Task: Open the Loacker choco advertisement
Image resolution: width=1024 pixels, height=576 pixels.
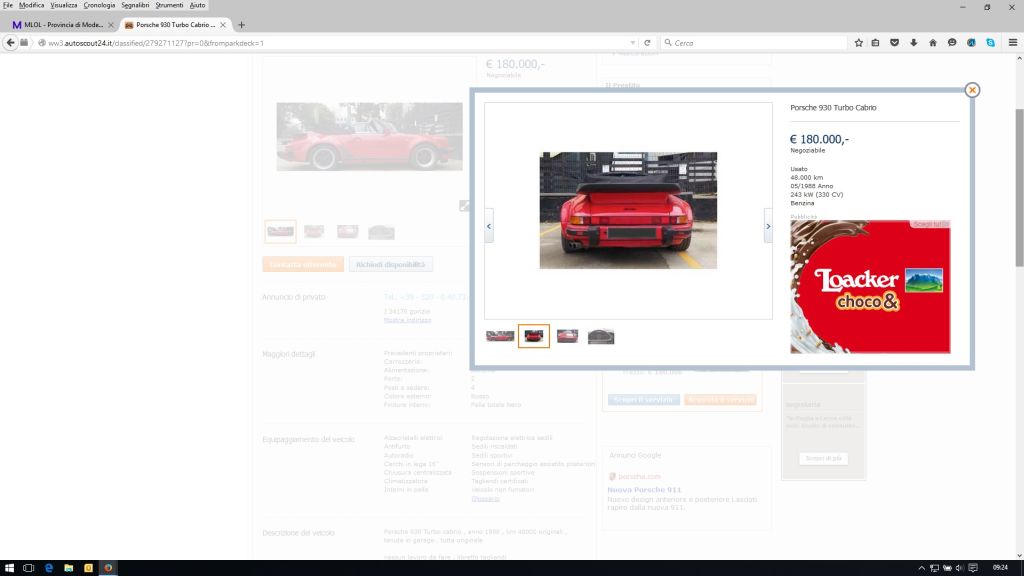Action: [870, 287]
